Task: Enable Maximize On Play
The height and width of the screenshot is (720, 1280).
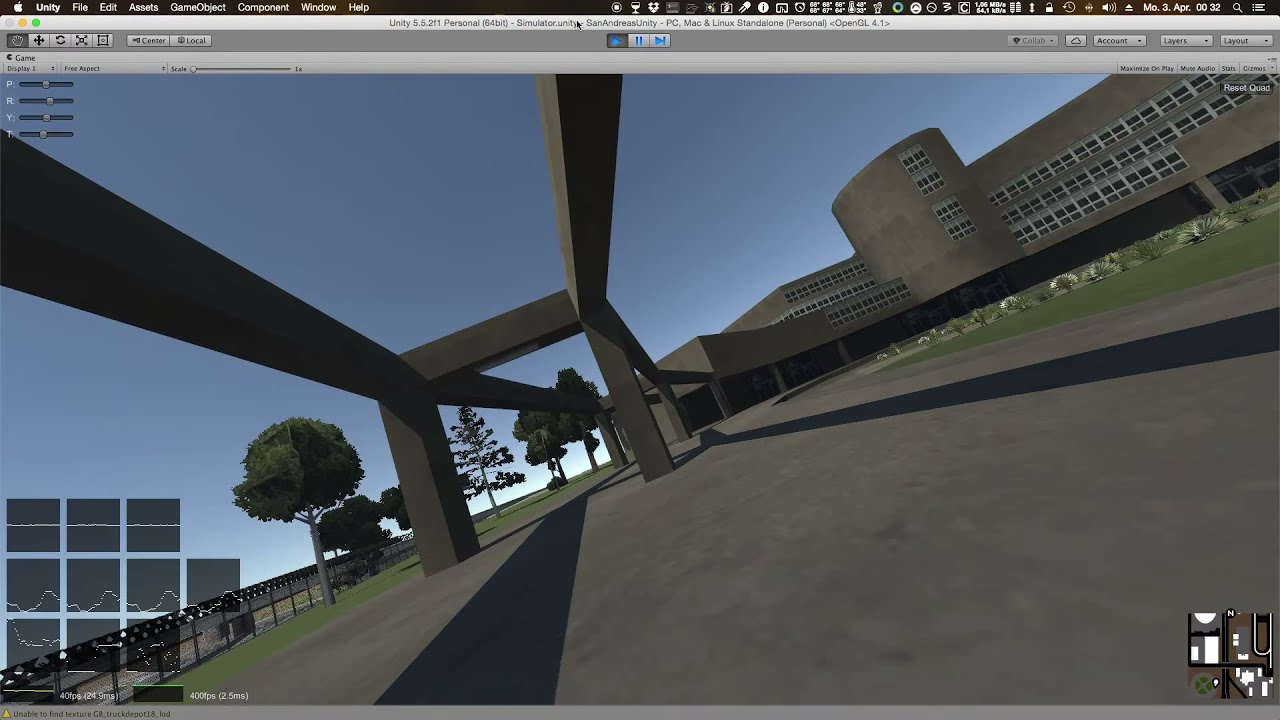Action: pyautogui.click(x=1145, y=68)
